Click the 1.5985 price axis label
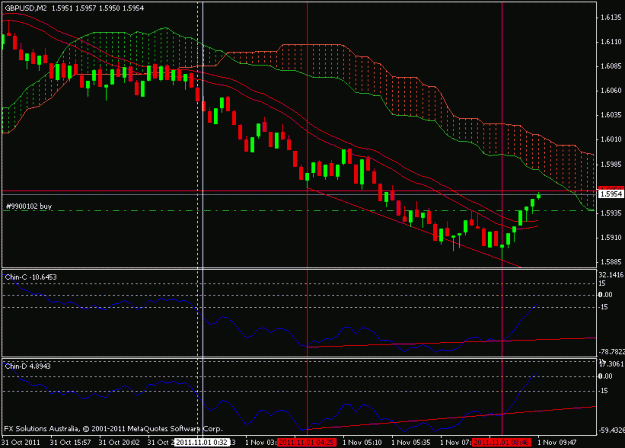Screen dimensions: 625x448 (x=611, y=164)
